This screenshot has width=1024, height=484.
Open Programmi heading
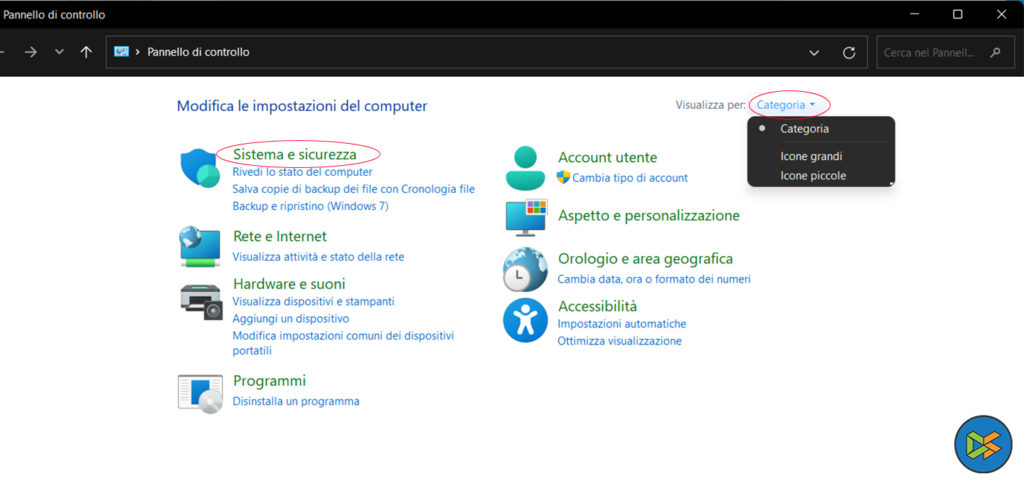tap(269, 381)
